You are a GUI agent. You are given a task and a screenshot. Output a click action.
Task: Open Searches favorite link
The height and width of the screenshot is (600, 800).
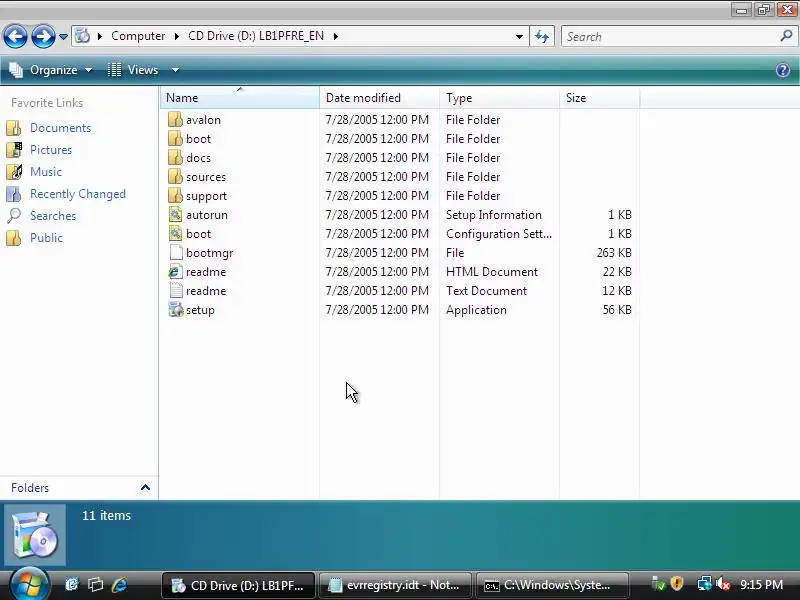[53, 216]
